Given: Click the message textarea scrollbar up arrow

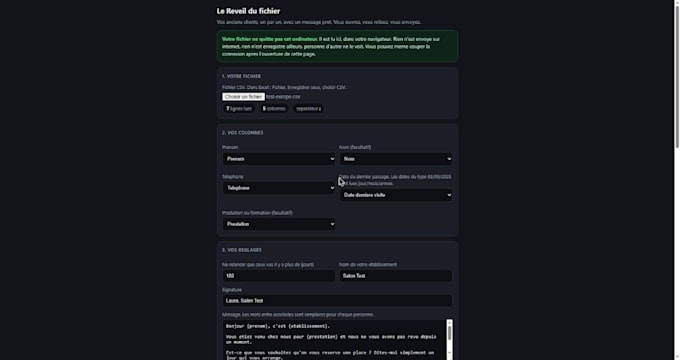Looking at the screenshot, I should pyautogui.click(x=450, y=323).
